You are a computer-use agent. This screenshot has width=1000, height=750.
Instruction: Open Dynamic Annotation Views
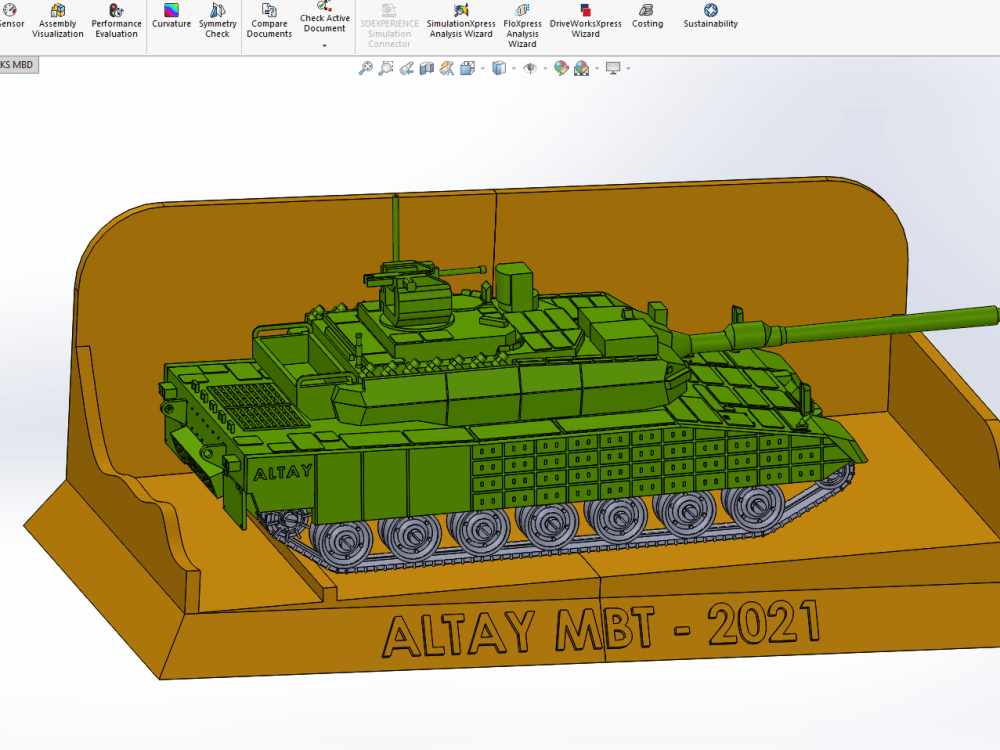(x=447, y=68)
